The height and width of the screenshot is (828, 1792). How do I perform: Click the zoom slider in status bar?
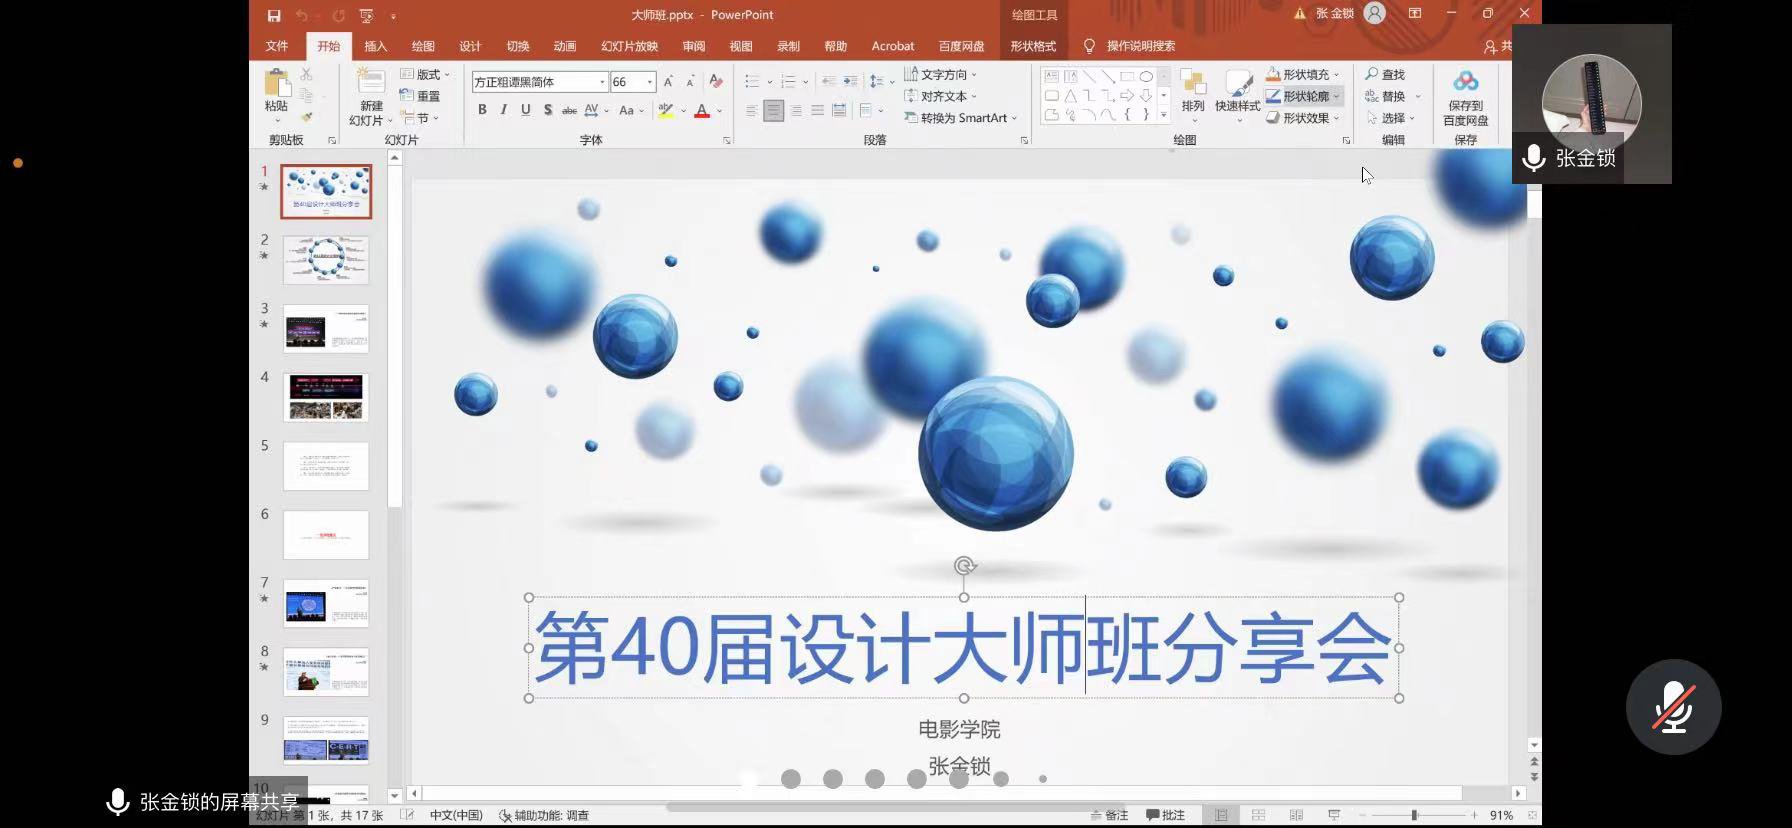pyautogui.click(x=1414, y=815)
